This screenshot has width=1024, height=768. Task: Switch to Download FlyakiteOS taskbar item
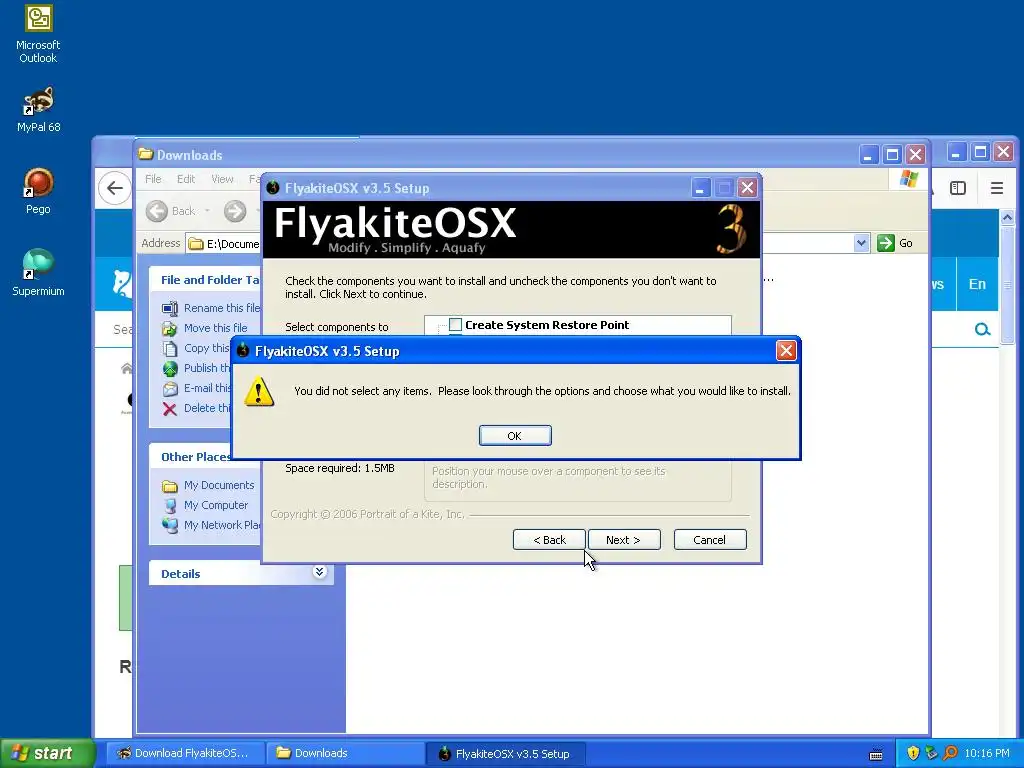click(x=185, y=753)
